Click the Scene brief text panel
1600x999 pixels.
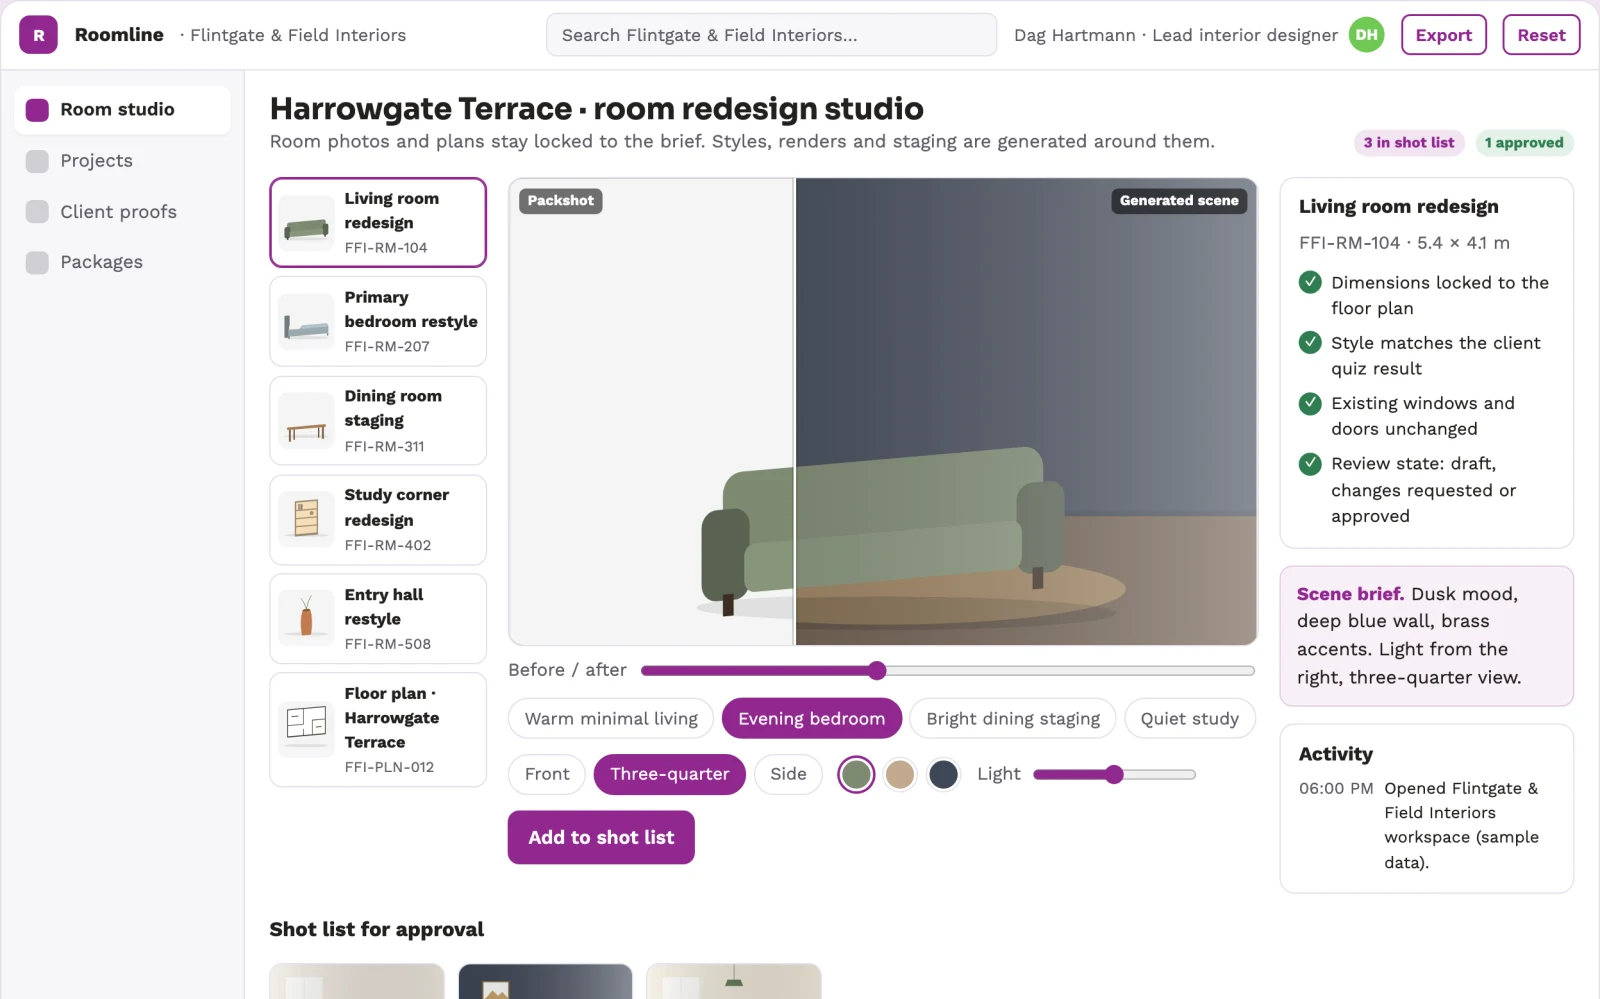[1427, 636]
